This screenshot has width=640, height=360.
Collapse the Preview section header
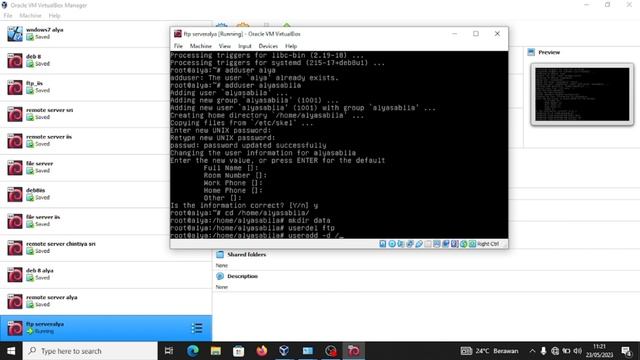coord(549,52)
